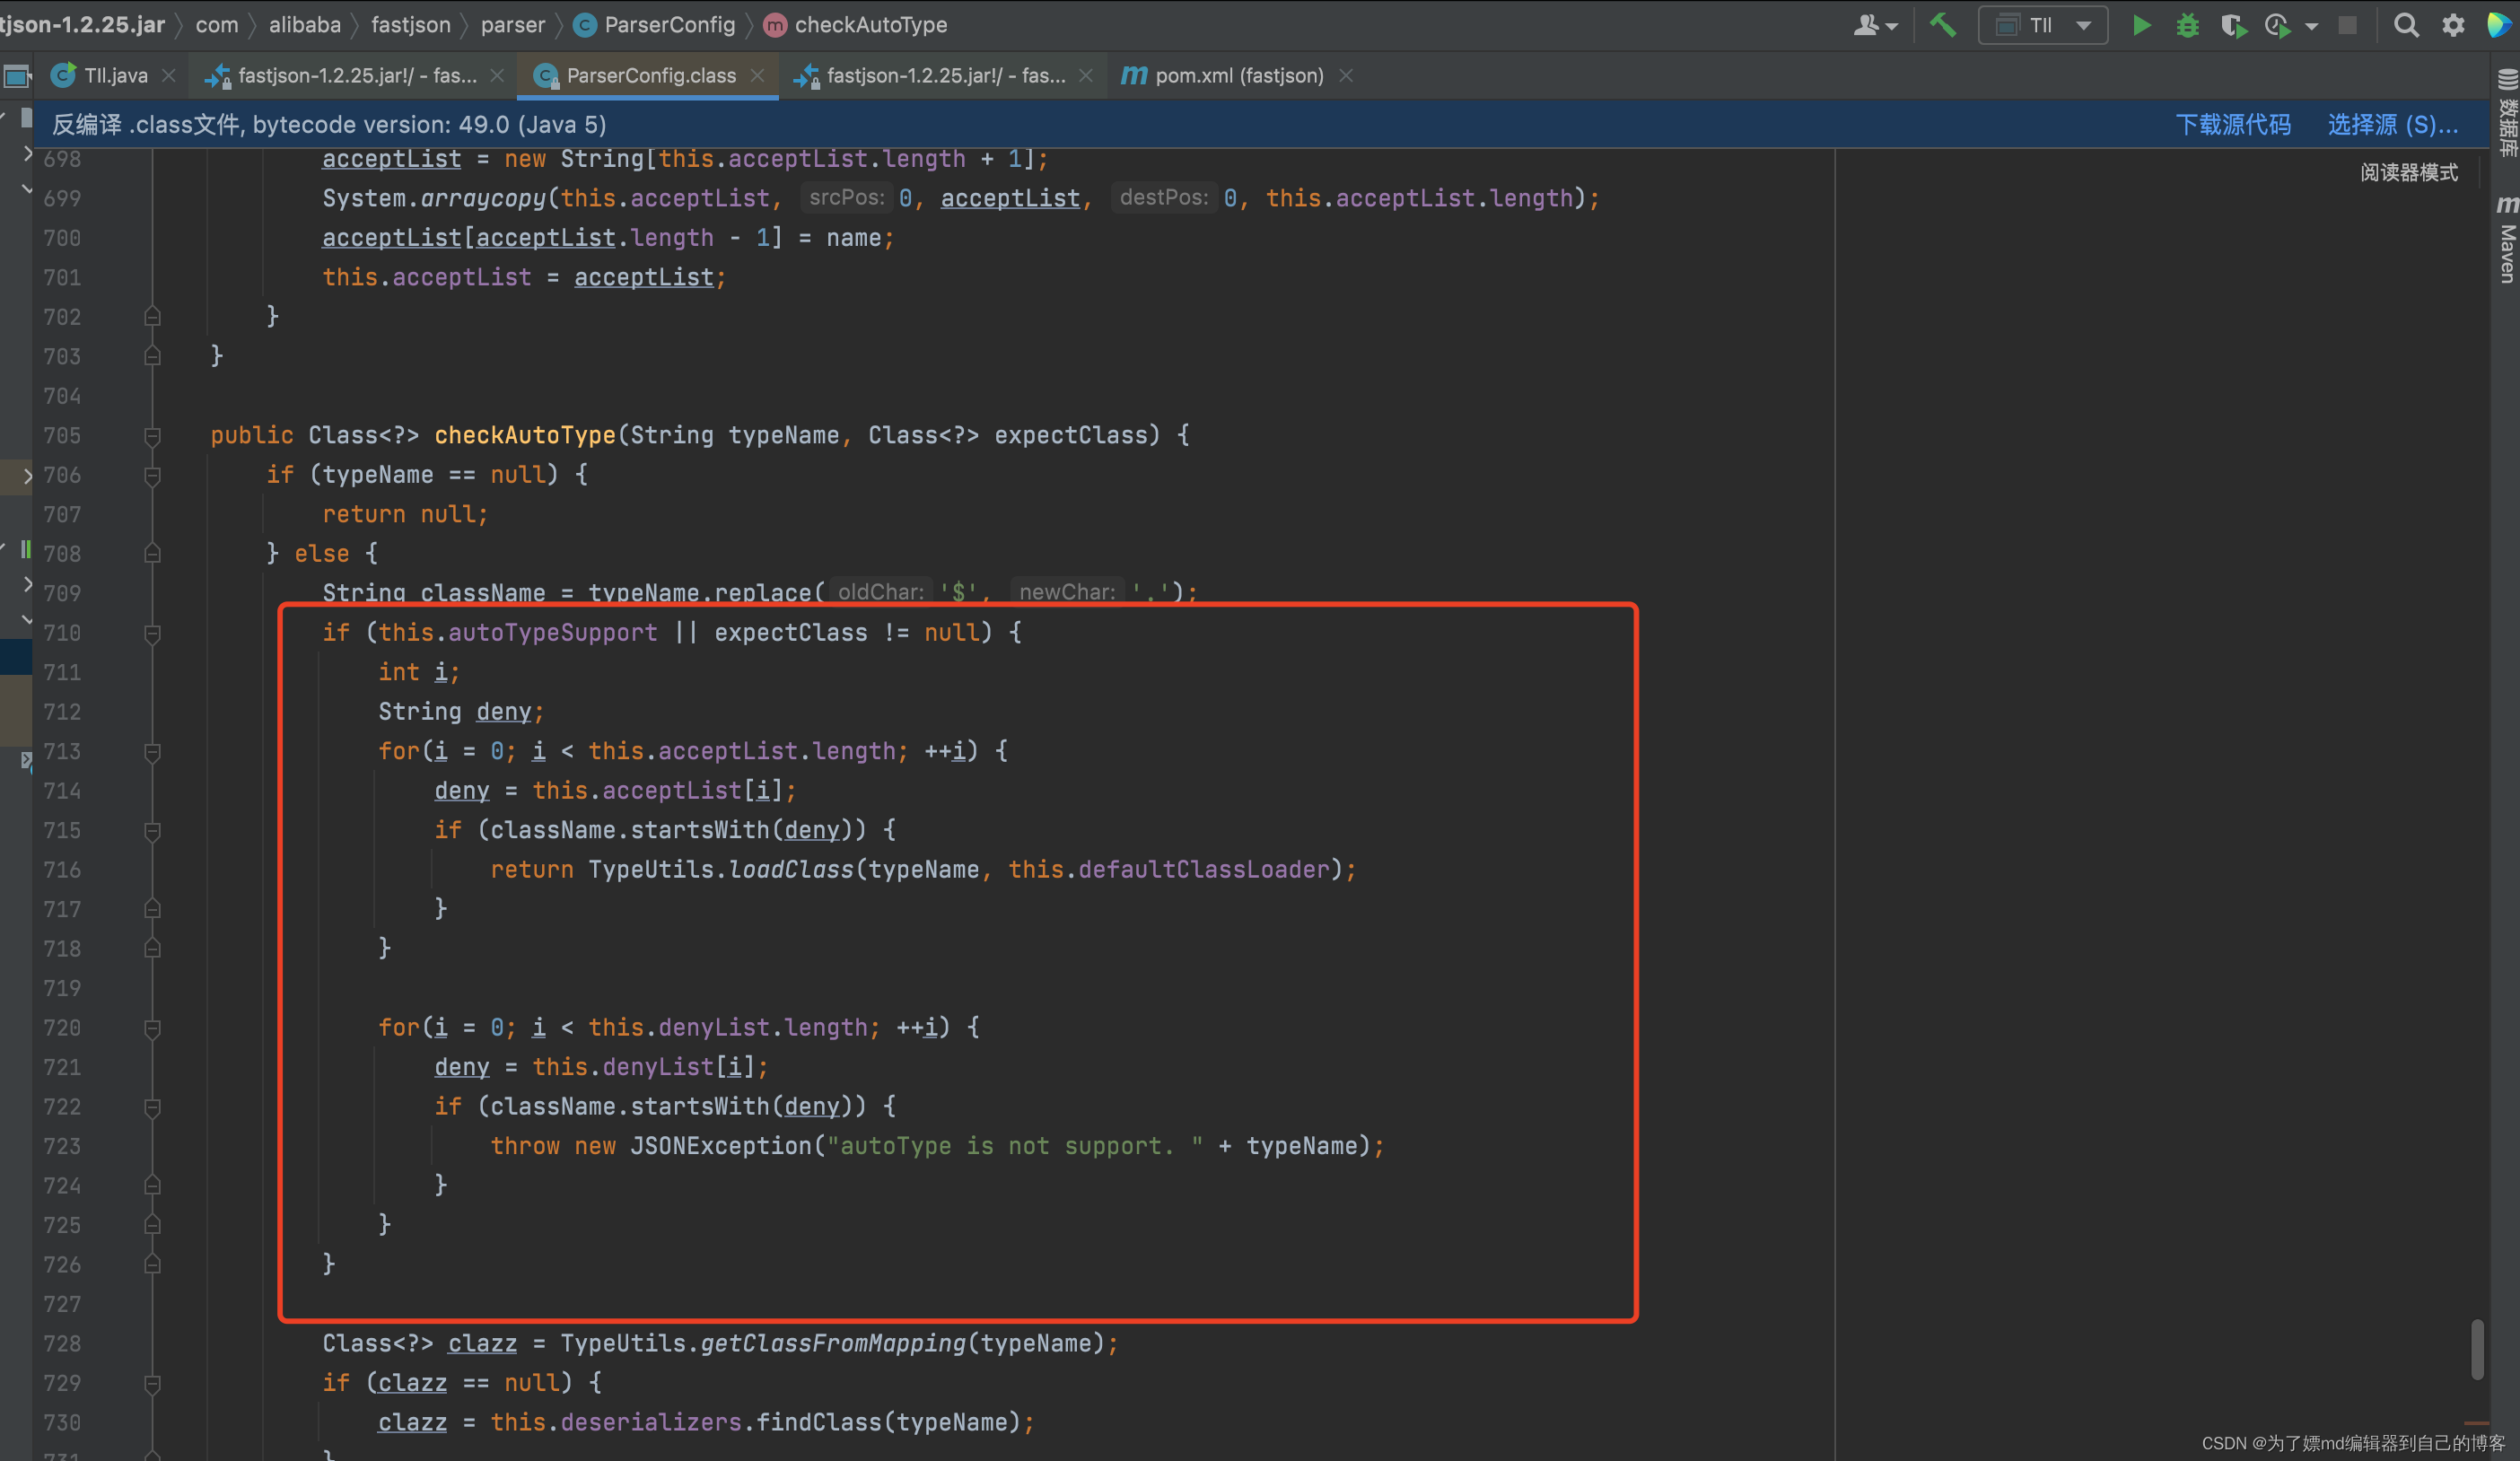
Task: Click line number 705 in gutter
Action: 62,436
